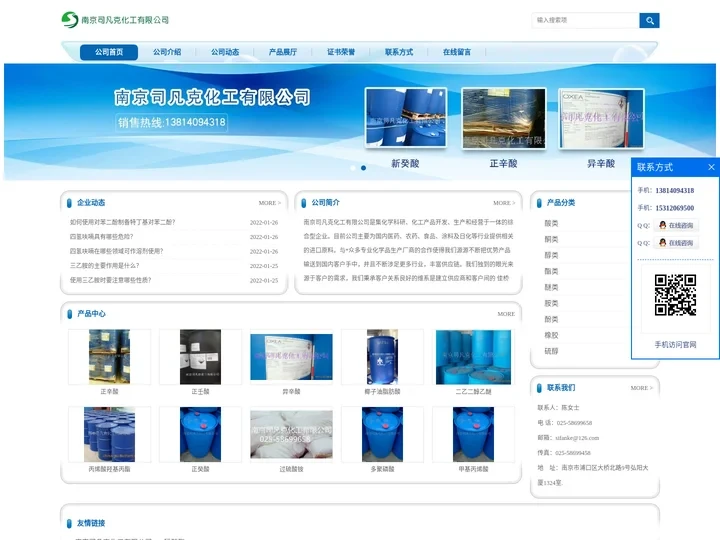This screenshot has height=540, width=720.
Task: Click the 产品分类 section heading
Action: pos(561,202)
